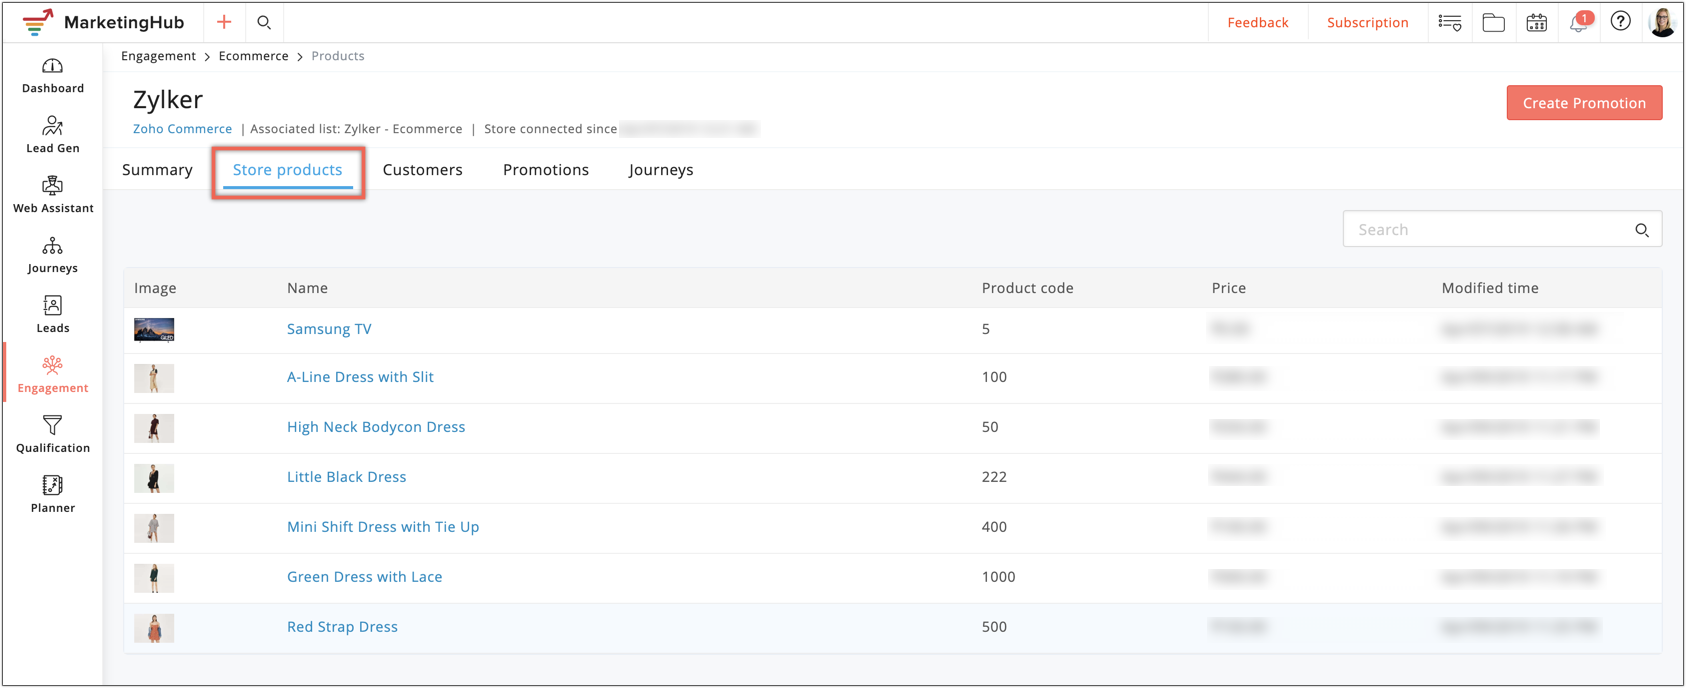Screen dimensions: 1686x688
Task: Click the help question mark icon
Action: [x=1621, y=22]
